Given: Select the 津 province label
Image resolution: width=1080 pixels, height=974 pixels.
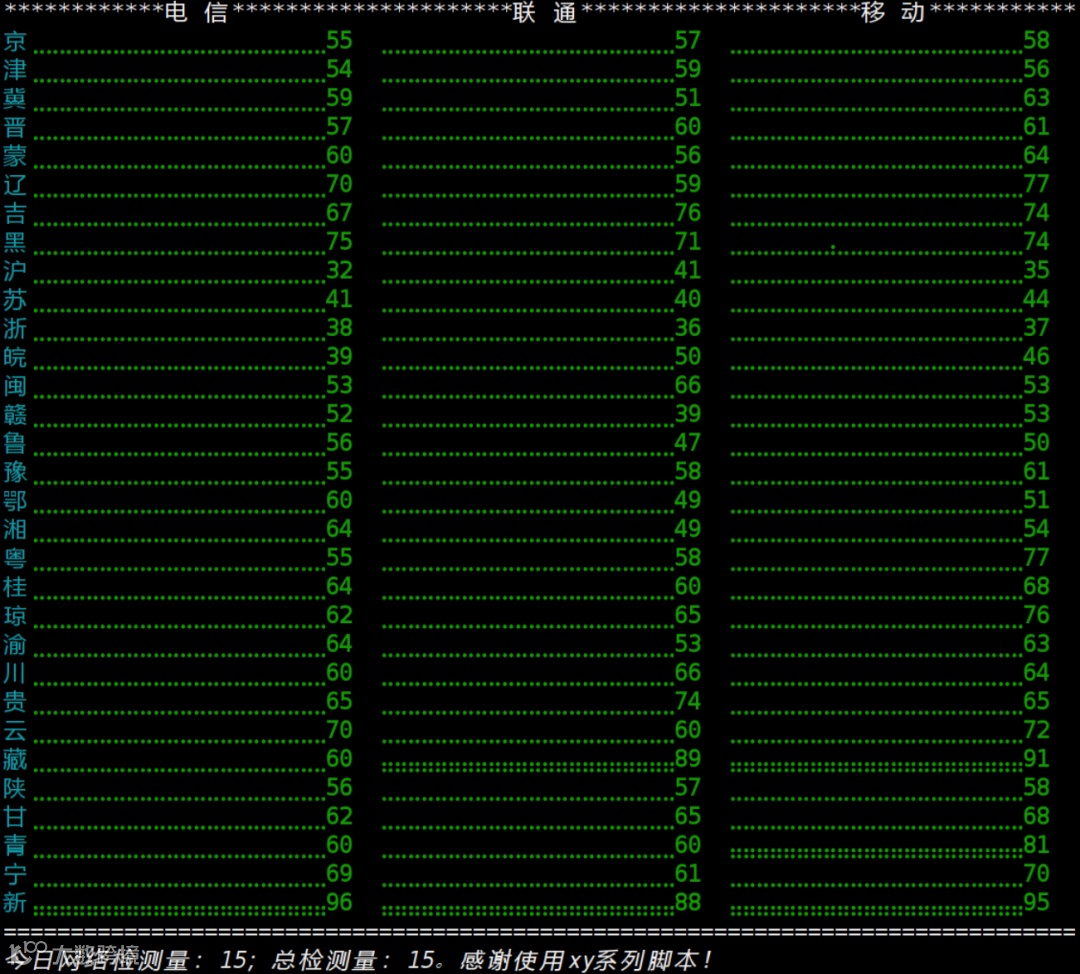Looking at the screenshot, I should [15, 70].
